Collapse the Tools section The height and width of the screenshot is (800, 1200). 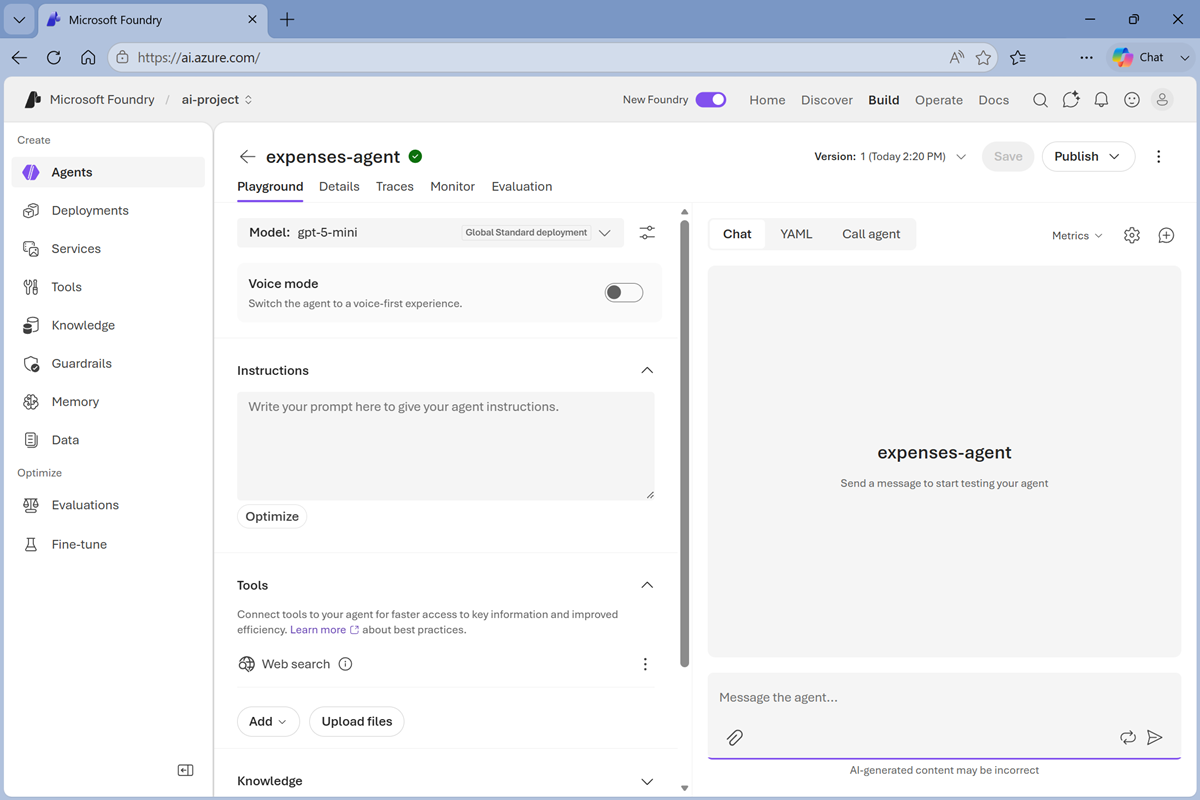[x=647, y=585]
